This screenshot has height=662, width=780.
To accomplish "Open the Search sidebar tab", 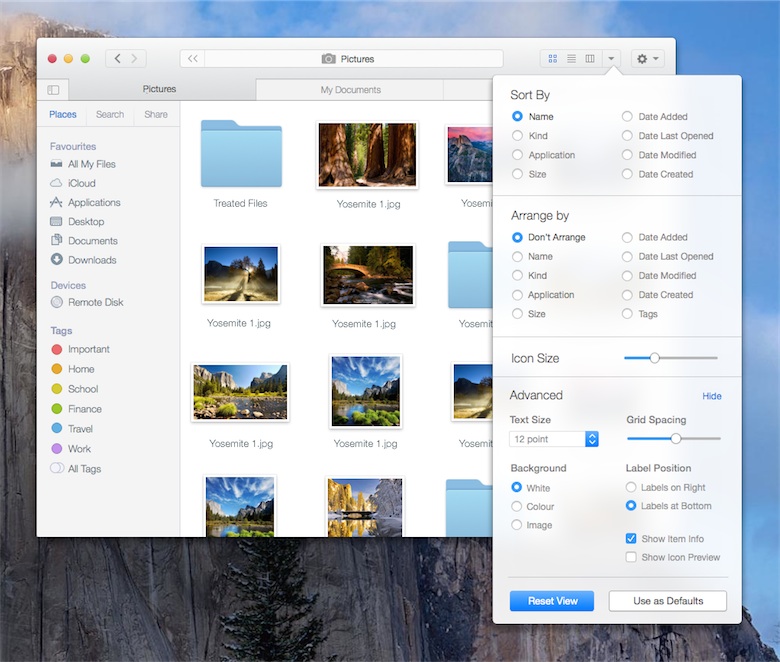I will pyautogui.click(x=110, y=114).
